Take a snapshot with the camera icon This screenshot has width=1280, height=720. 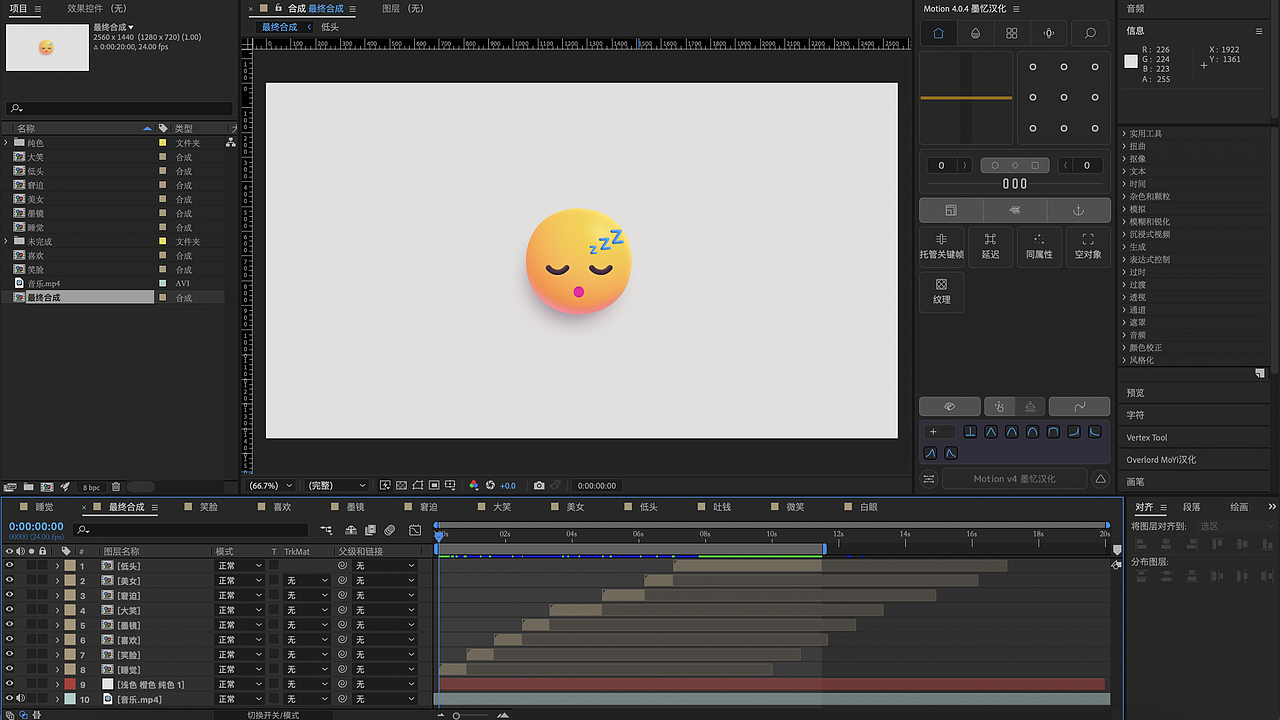point(539,485)
